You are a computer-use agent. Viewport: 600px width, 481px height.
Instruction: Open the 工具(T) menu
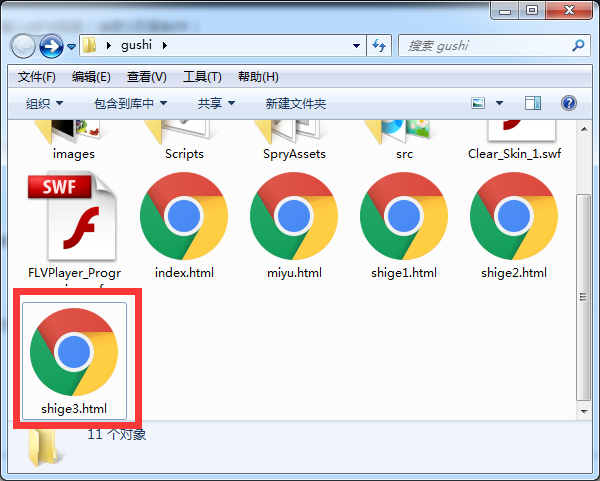202,77
